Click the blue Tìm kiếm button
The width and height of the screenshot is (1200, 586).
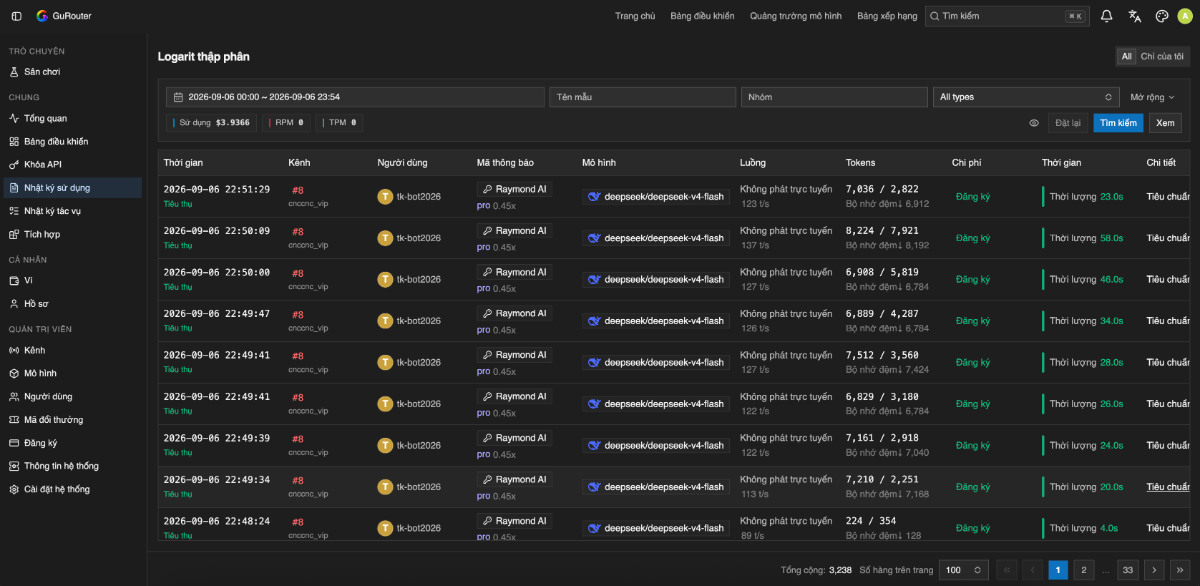click(x=1118, y=123)
